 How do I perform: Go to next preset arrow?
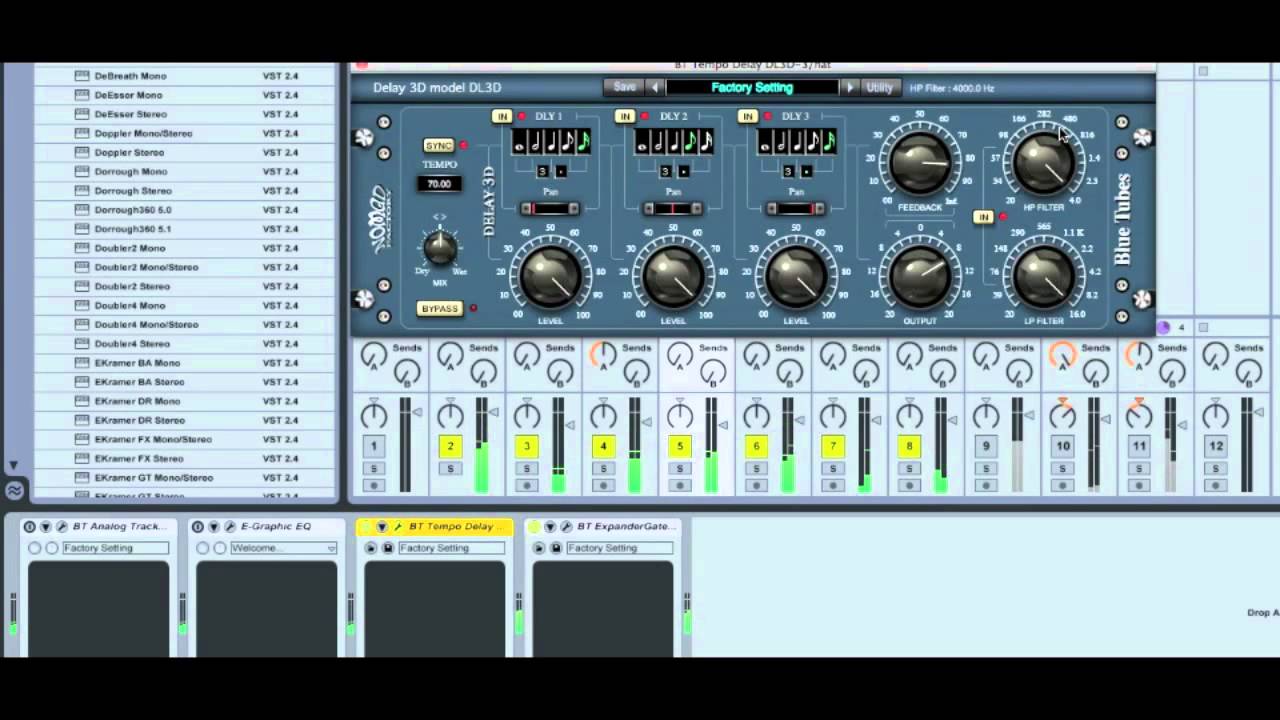coord(850,88)
